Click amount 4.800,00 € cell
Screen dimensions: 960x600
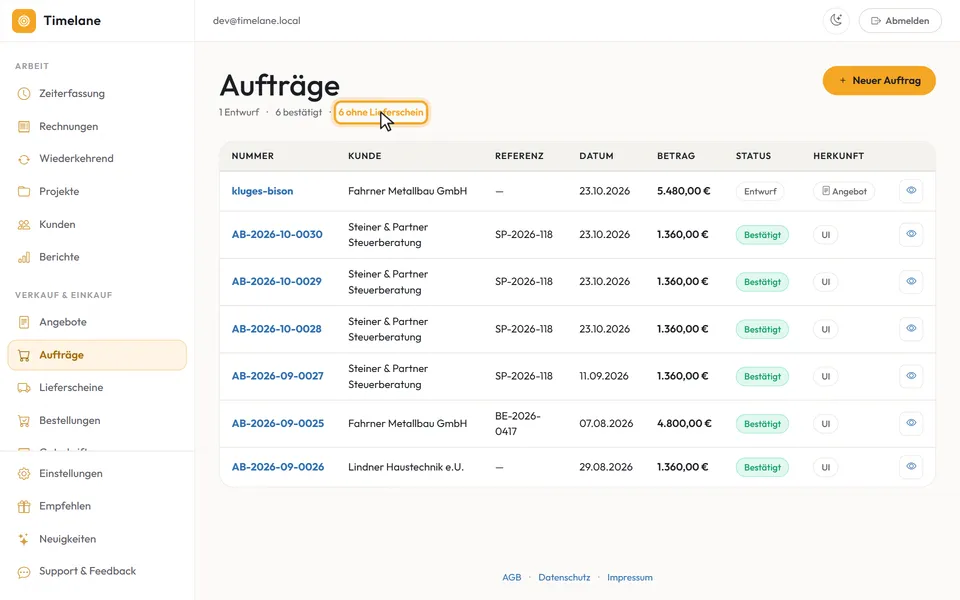(x=684, y=424)
